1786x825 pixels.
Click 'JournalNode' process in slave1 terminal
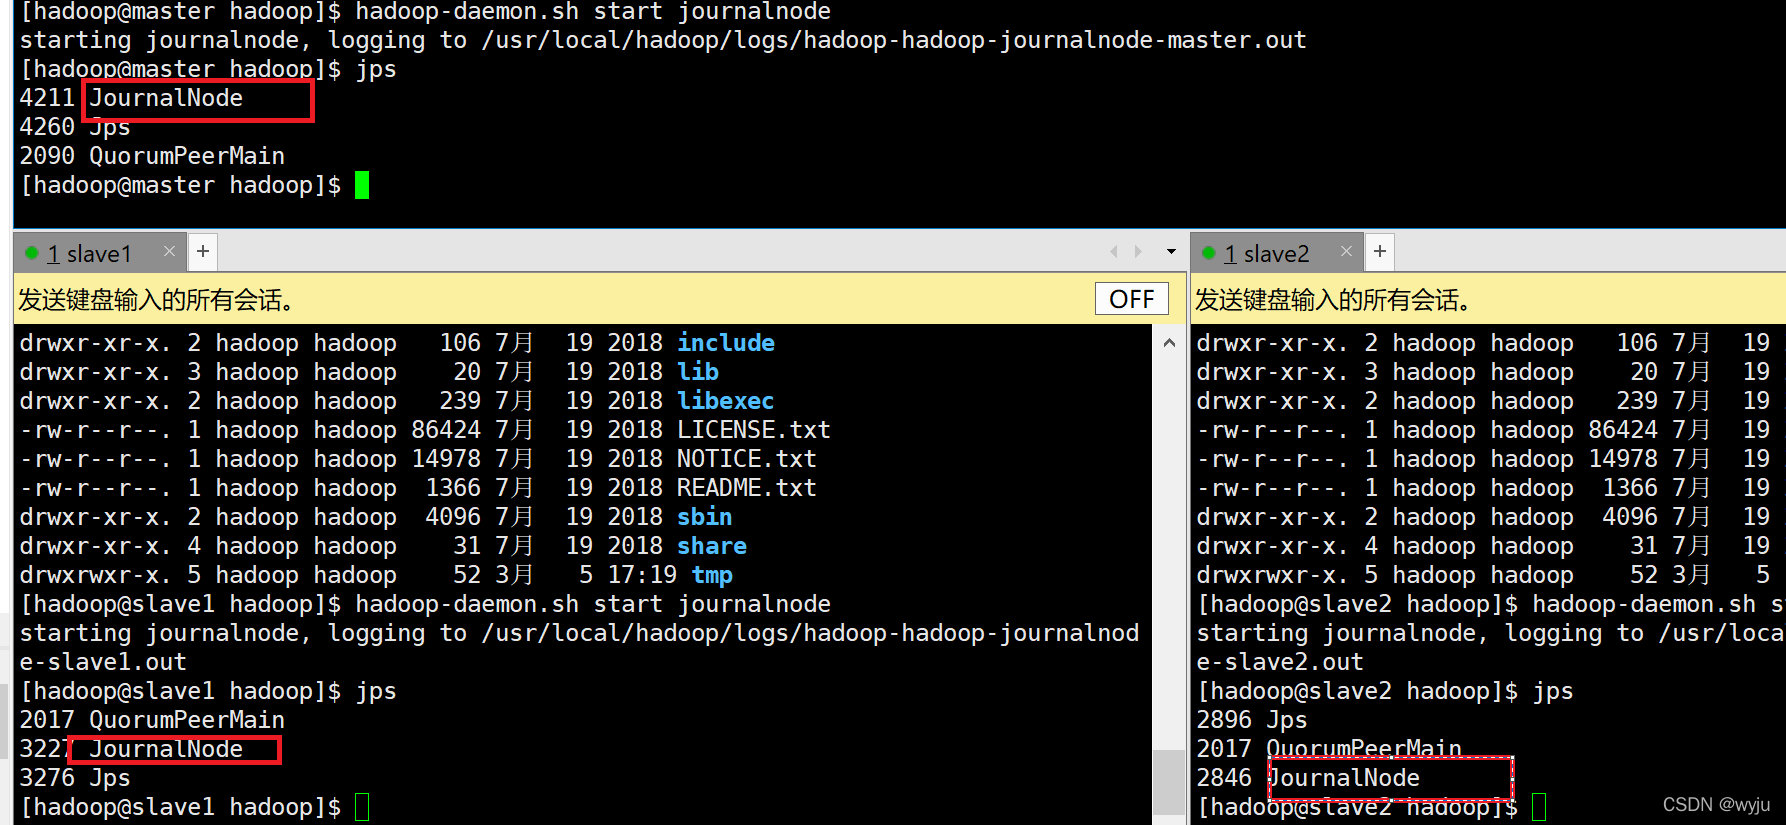click(x=166, y=749)
